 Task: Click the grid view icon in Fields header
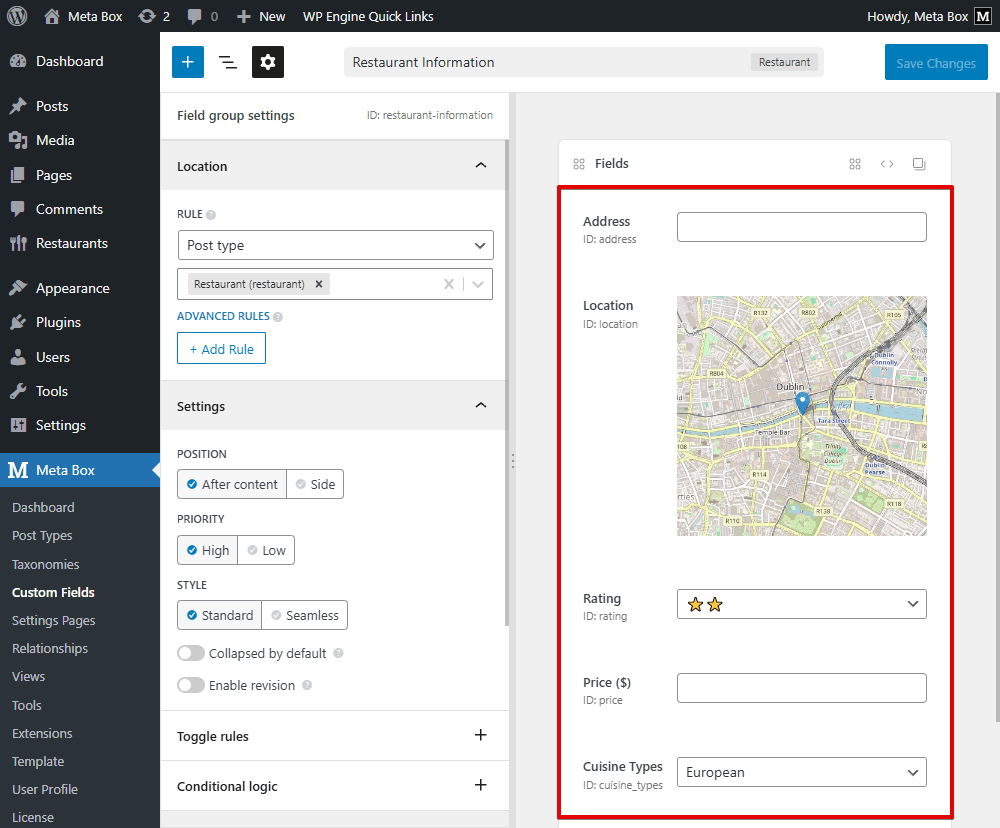pyautogui.click(x=855, y=164)
